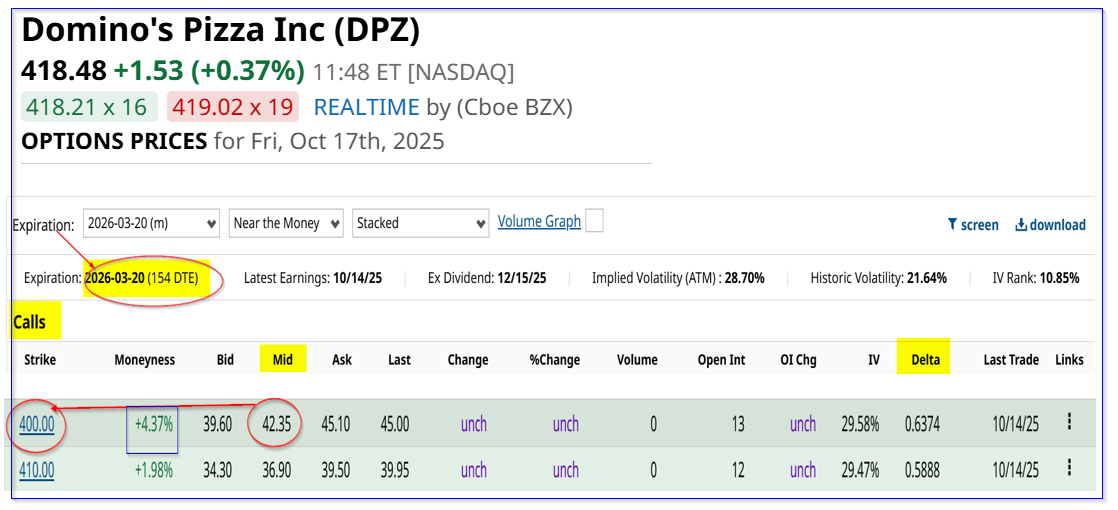Sort by the IV column header

873,360
